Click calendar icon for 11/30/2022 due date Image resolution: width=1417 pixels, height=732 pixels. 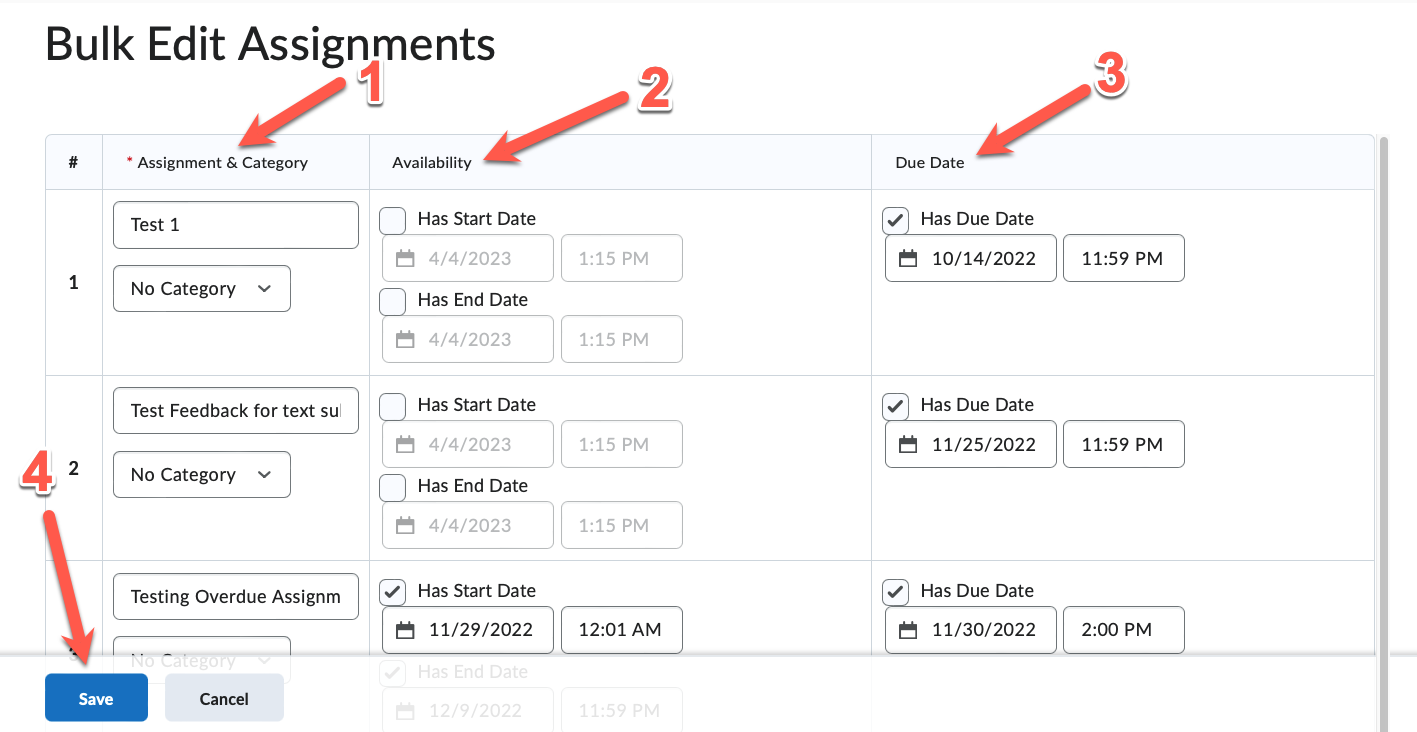[x=907, y=631]
